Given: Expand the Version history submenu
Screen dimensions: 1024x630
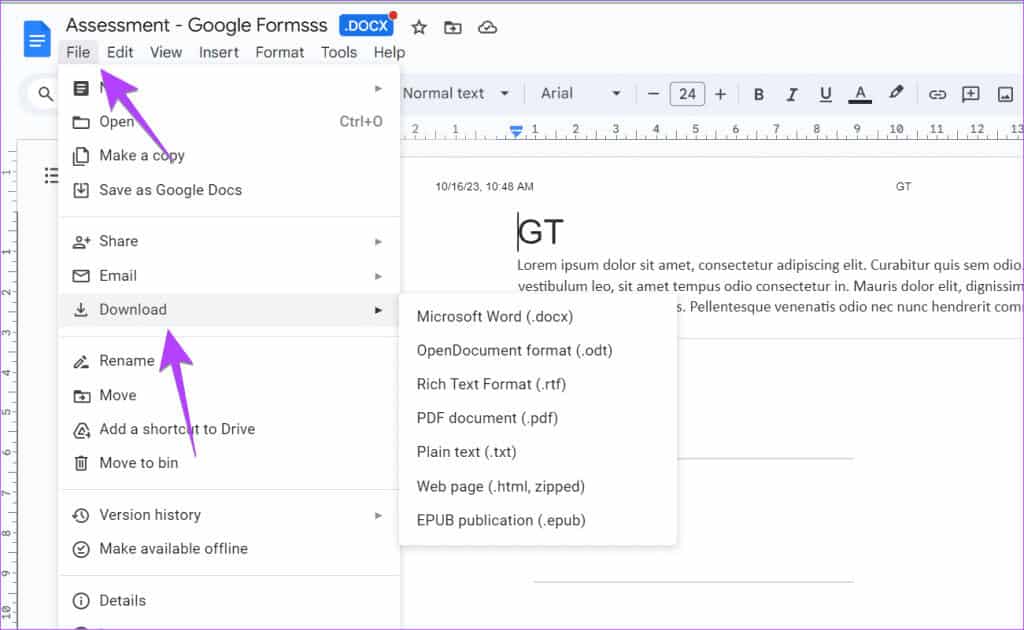Looking at the screenshot, I should pyautogui.click(x=229, y=515).
